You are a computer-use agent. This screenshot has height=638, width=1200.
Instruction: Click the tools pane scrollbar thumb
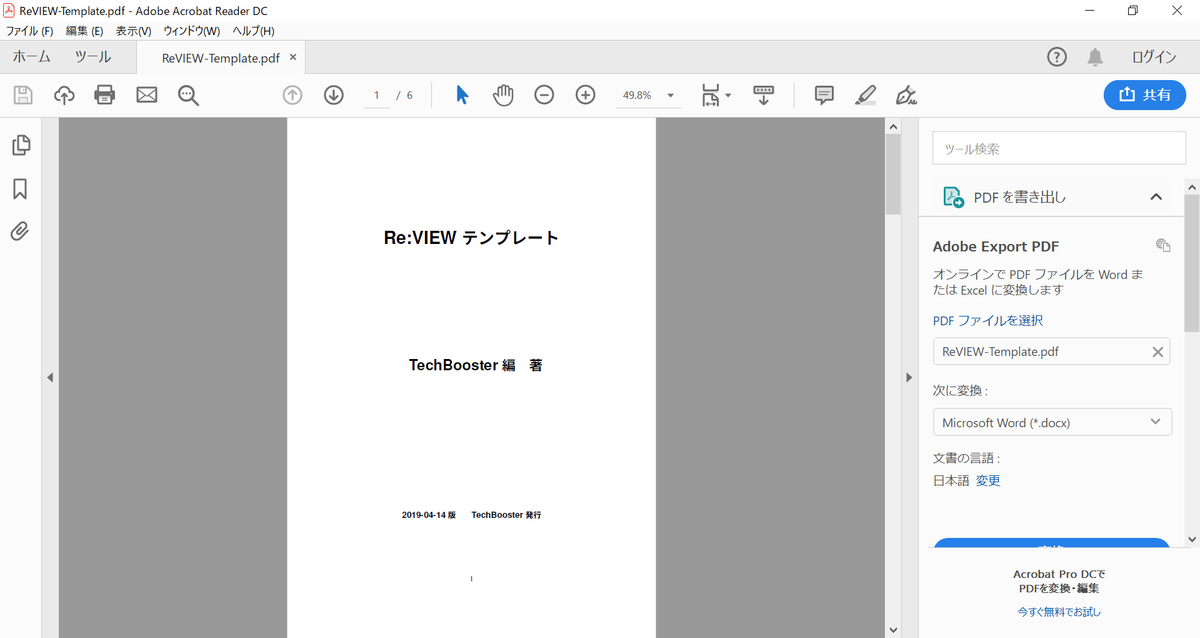point(1192,263)
